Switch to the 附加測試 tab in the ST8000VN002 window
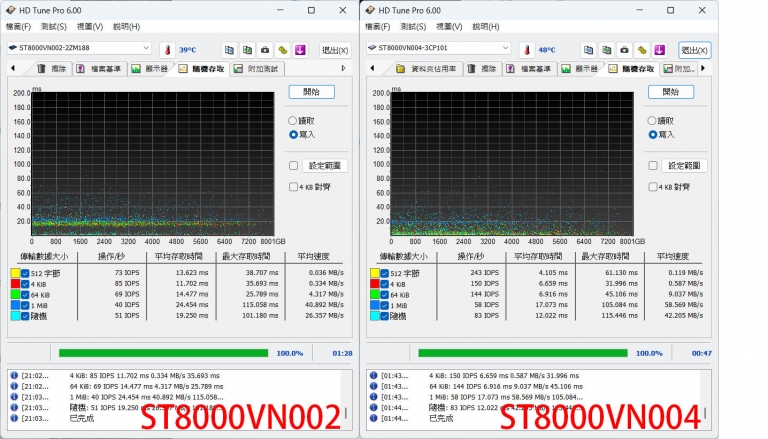768x439 pixels. 256,69
